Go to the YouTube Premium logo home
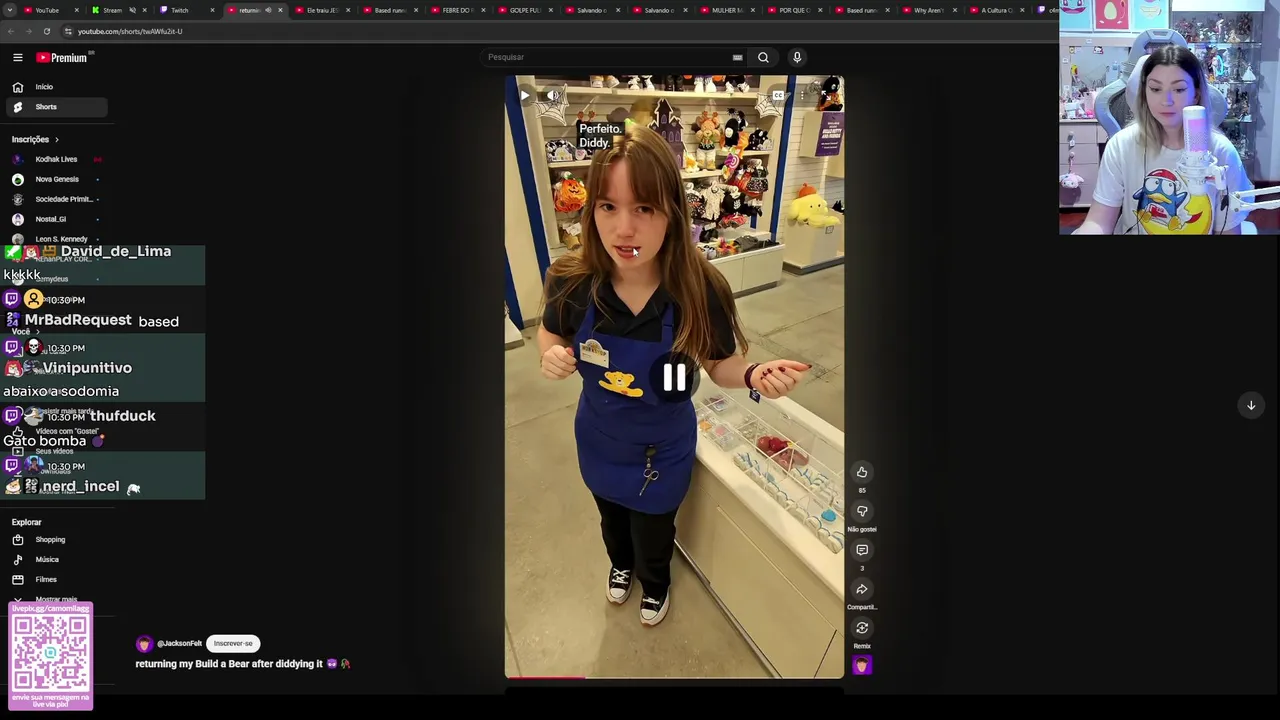The width and height of the screenshot is (1280, 720). [62, 57]
